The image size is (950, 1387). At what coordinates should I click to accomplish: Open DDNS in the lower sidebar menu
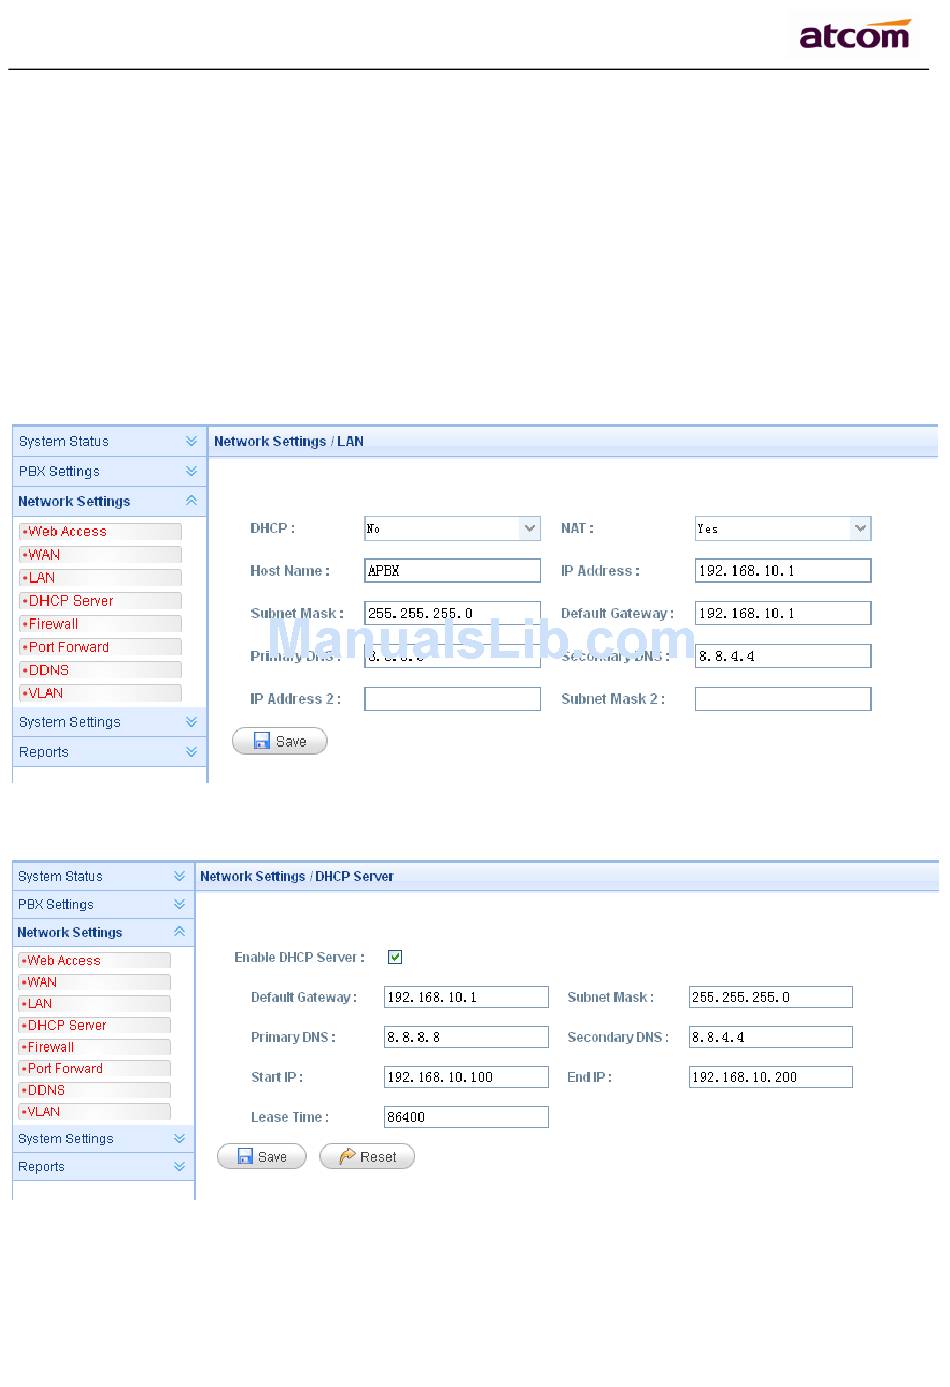(x=94, y=1090)
